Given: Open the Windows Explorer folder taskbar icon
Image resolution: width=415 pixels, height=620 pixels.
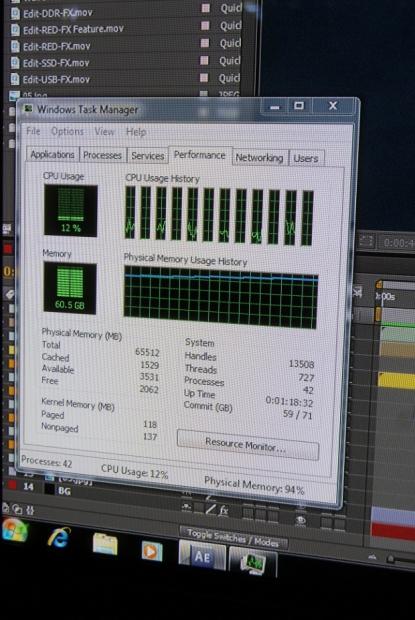Looking at the screenshot, I should tap(105, 544).
